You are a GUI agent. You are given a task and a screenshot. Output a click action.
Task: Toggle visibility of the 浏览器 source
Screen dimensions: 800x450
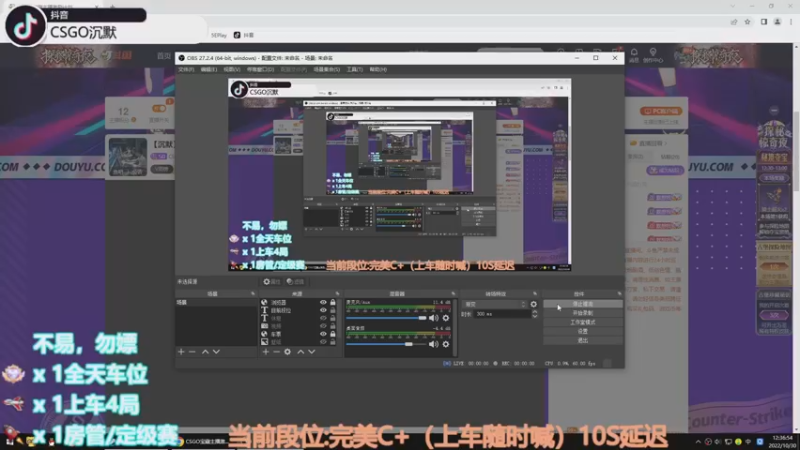pos(323,303)
